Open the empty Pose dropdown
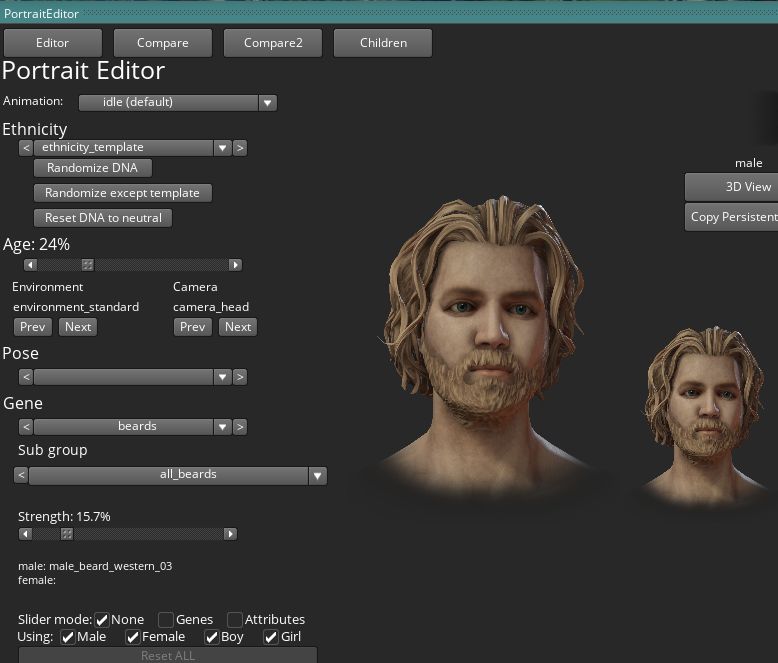Image resolution: width=778 pixels, height=663 pixels. [124, 377]
